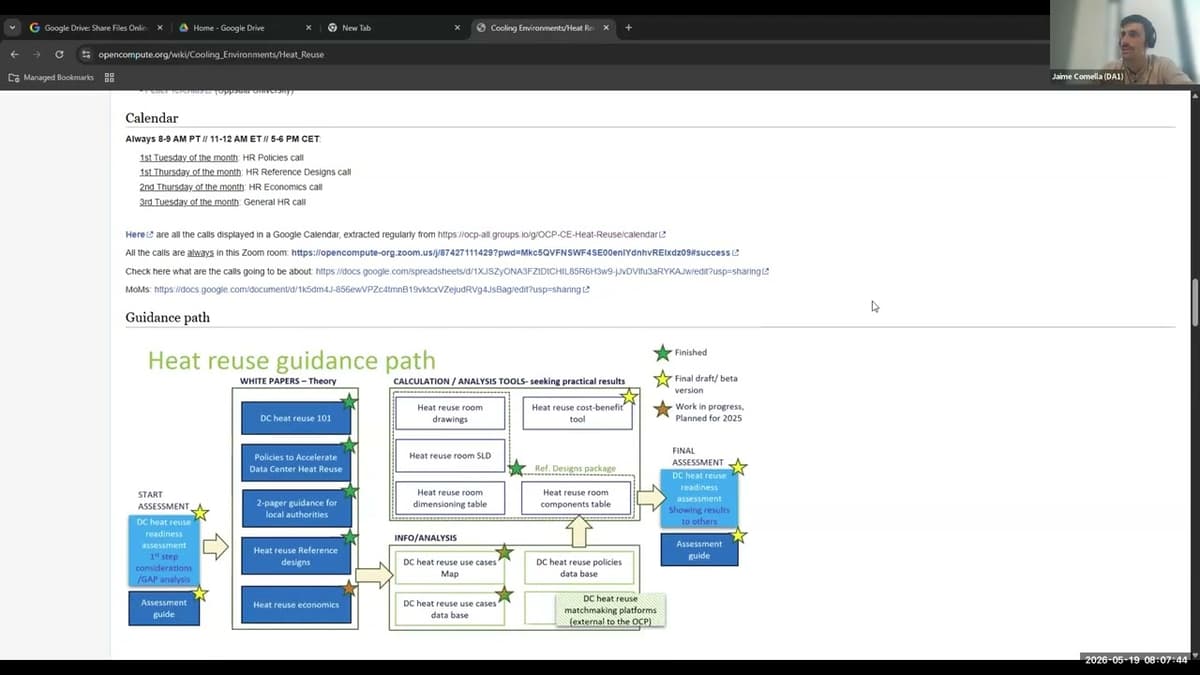The image size is (1200, 675).
Task: Click 'Heat reuse room dimensioning table' box
Action: (450, 498)
